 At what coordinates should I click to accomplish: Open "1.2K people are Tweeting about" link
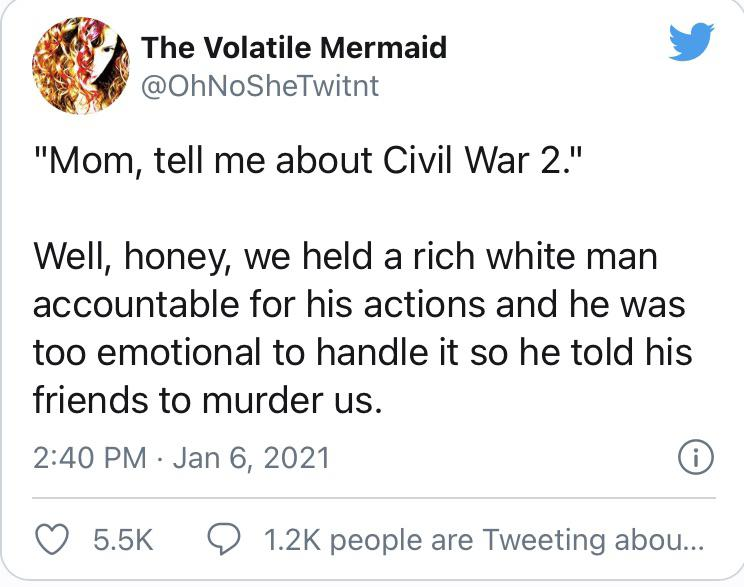point(484,541)
